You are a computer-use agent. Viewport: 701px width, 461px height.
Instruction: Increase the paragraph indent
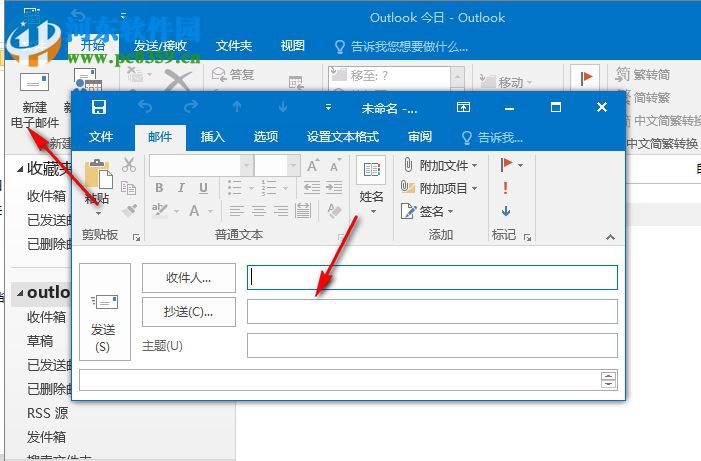pos(334,188)
